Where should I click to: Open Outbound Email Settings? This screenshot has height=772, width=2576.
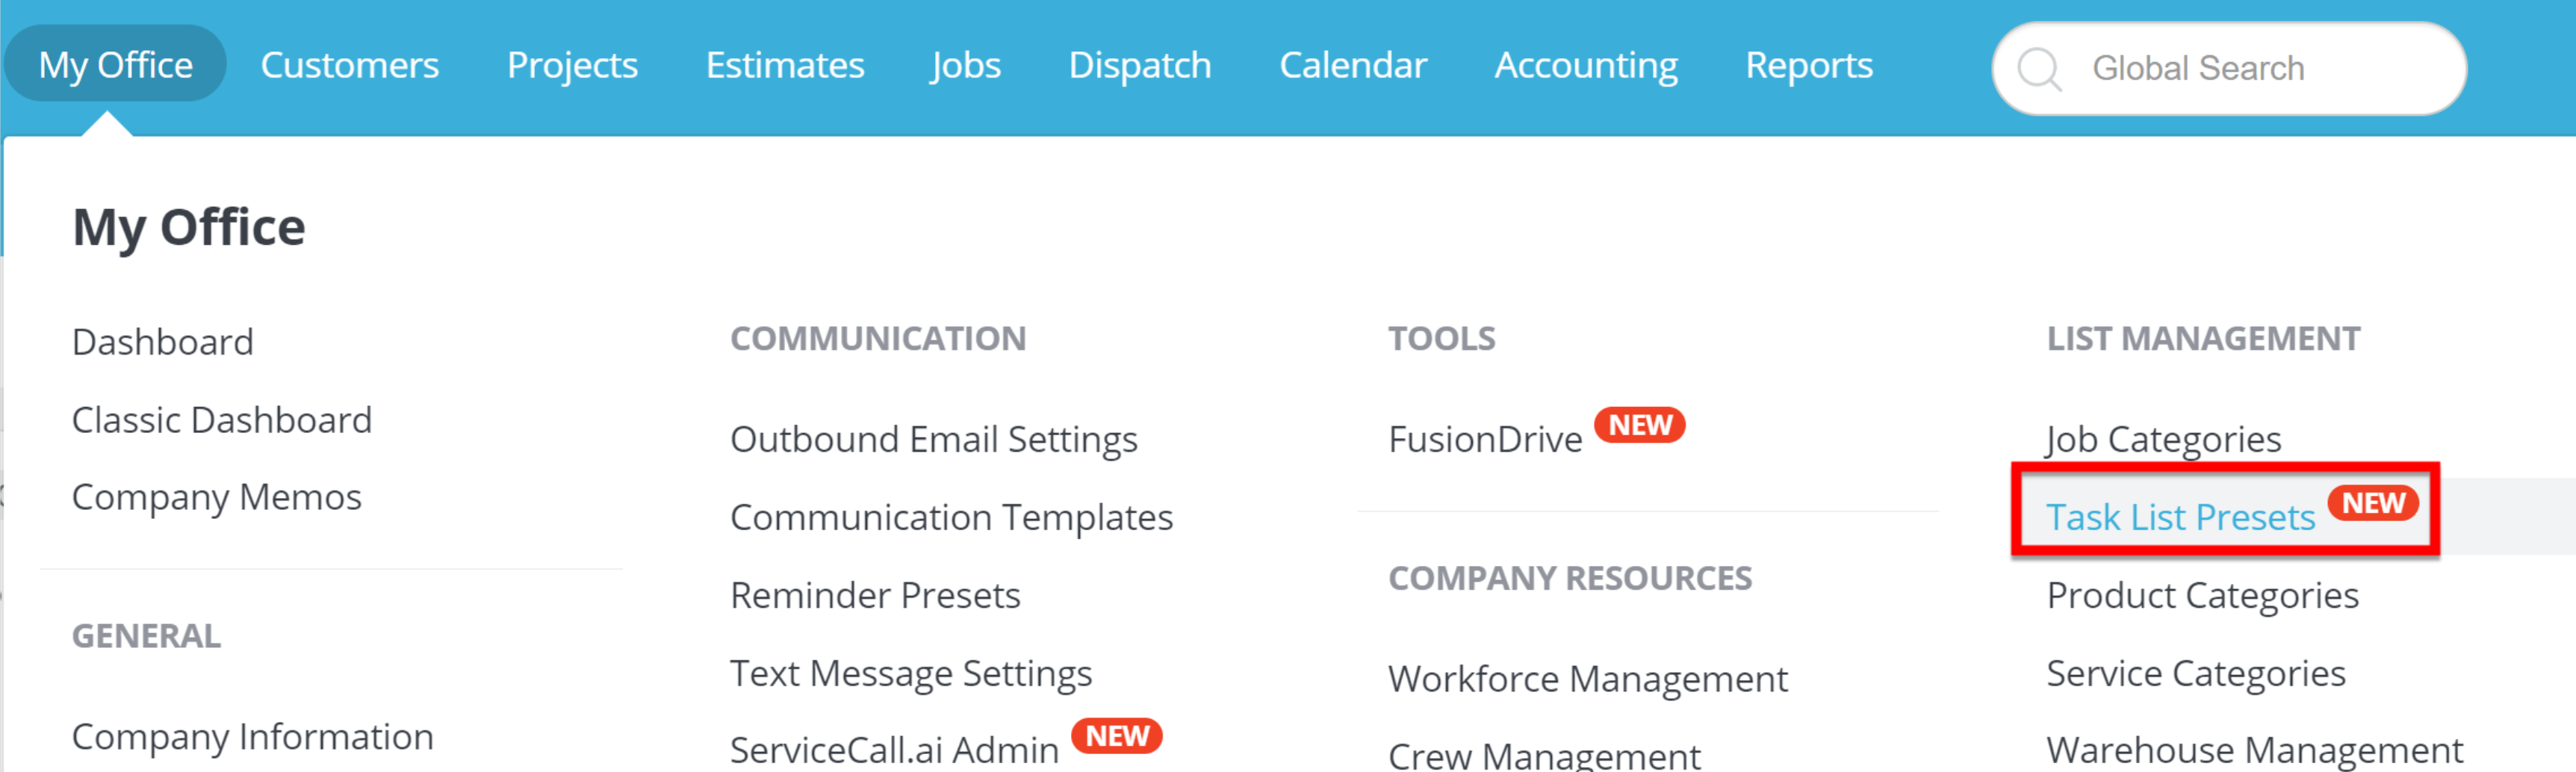(x=933, y=439)
